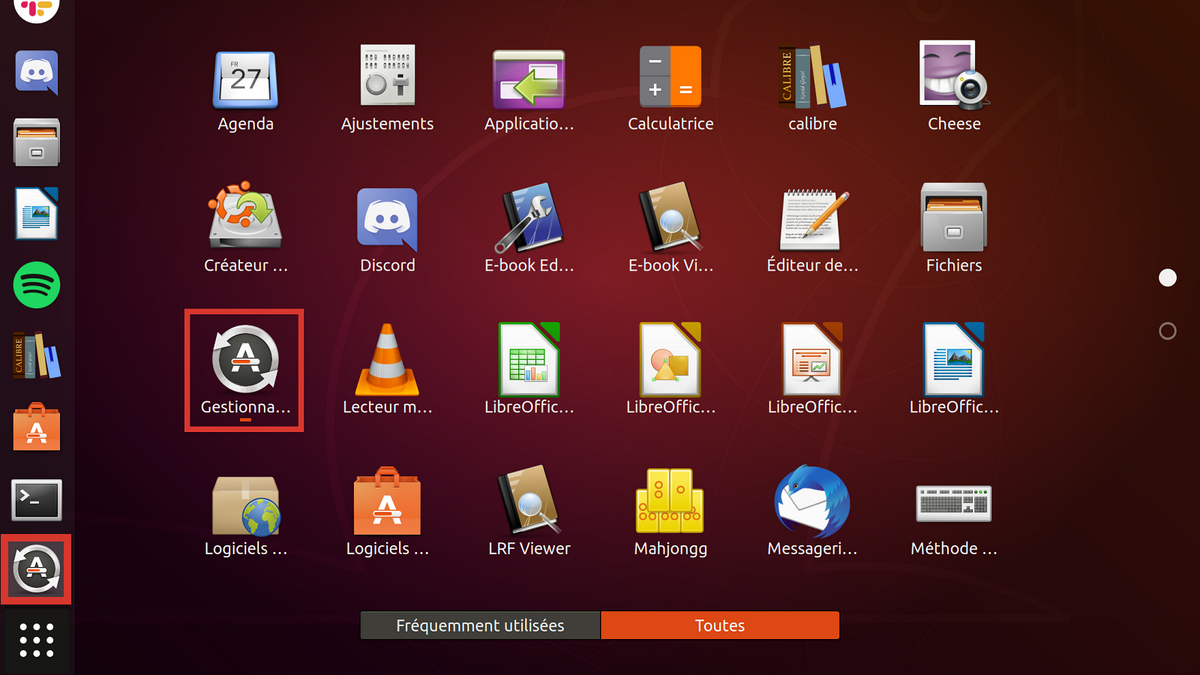Launch the Agenda calendar app
The image size is (1200, 675).
coord(245,76)
